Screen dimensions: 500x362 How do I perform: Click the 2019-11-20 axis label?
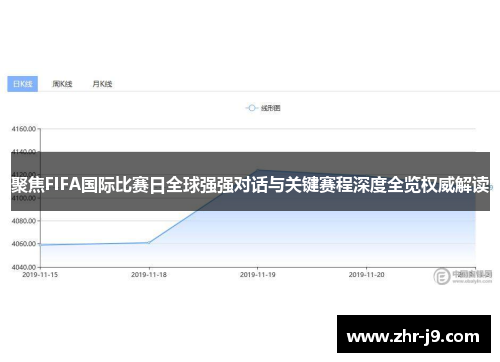pos(366,275)
